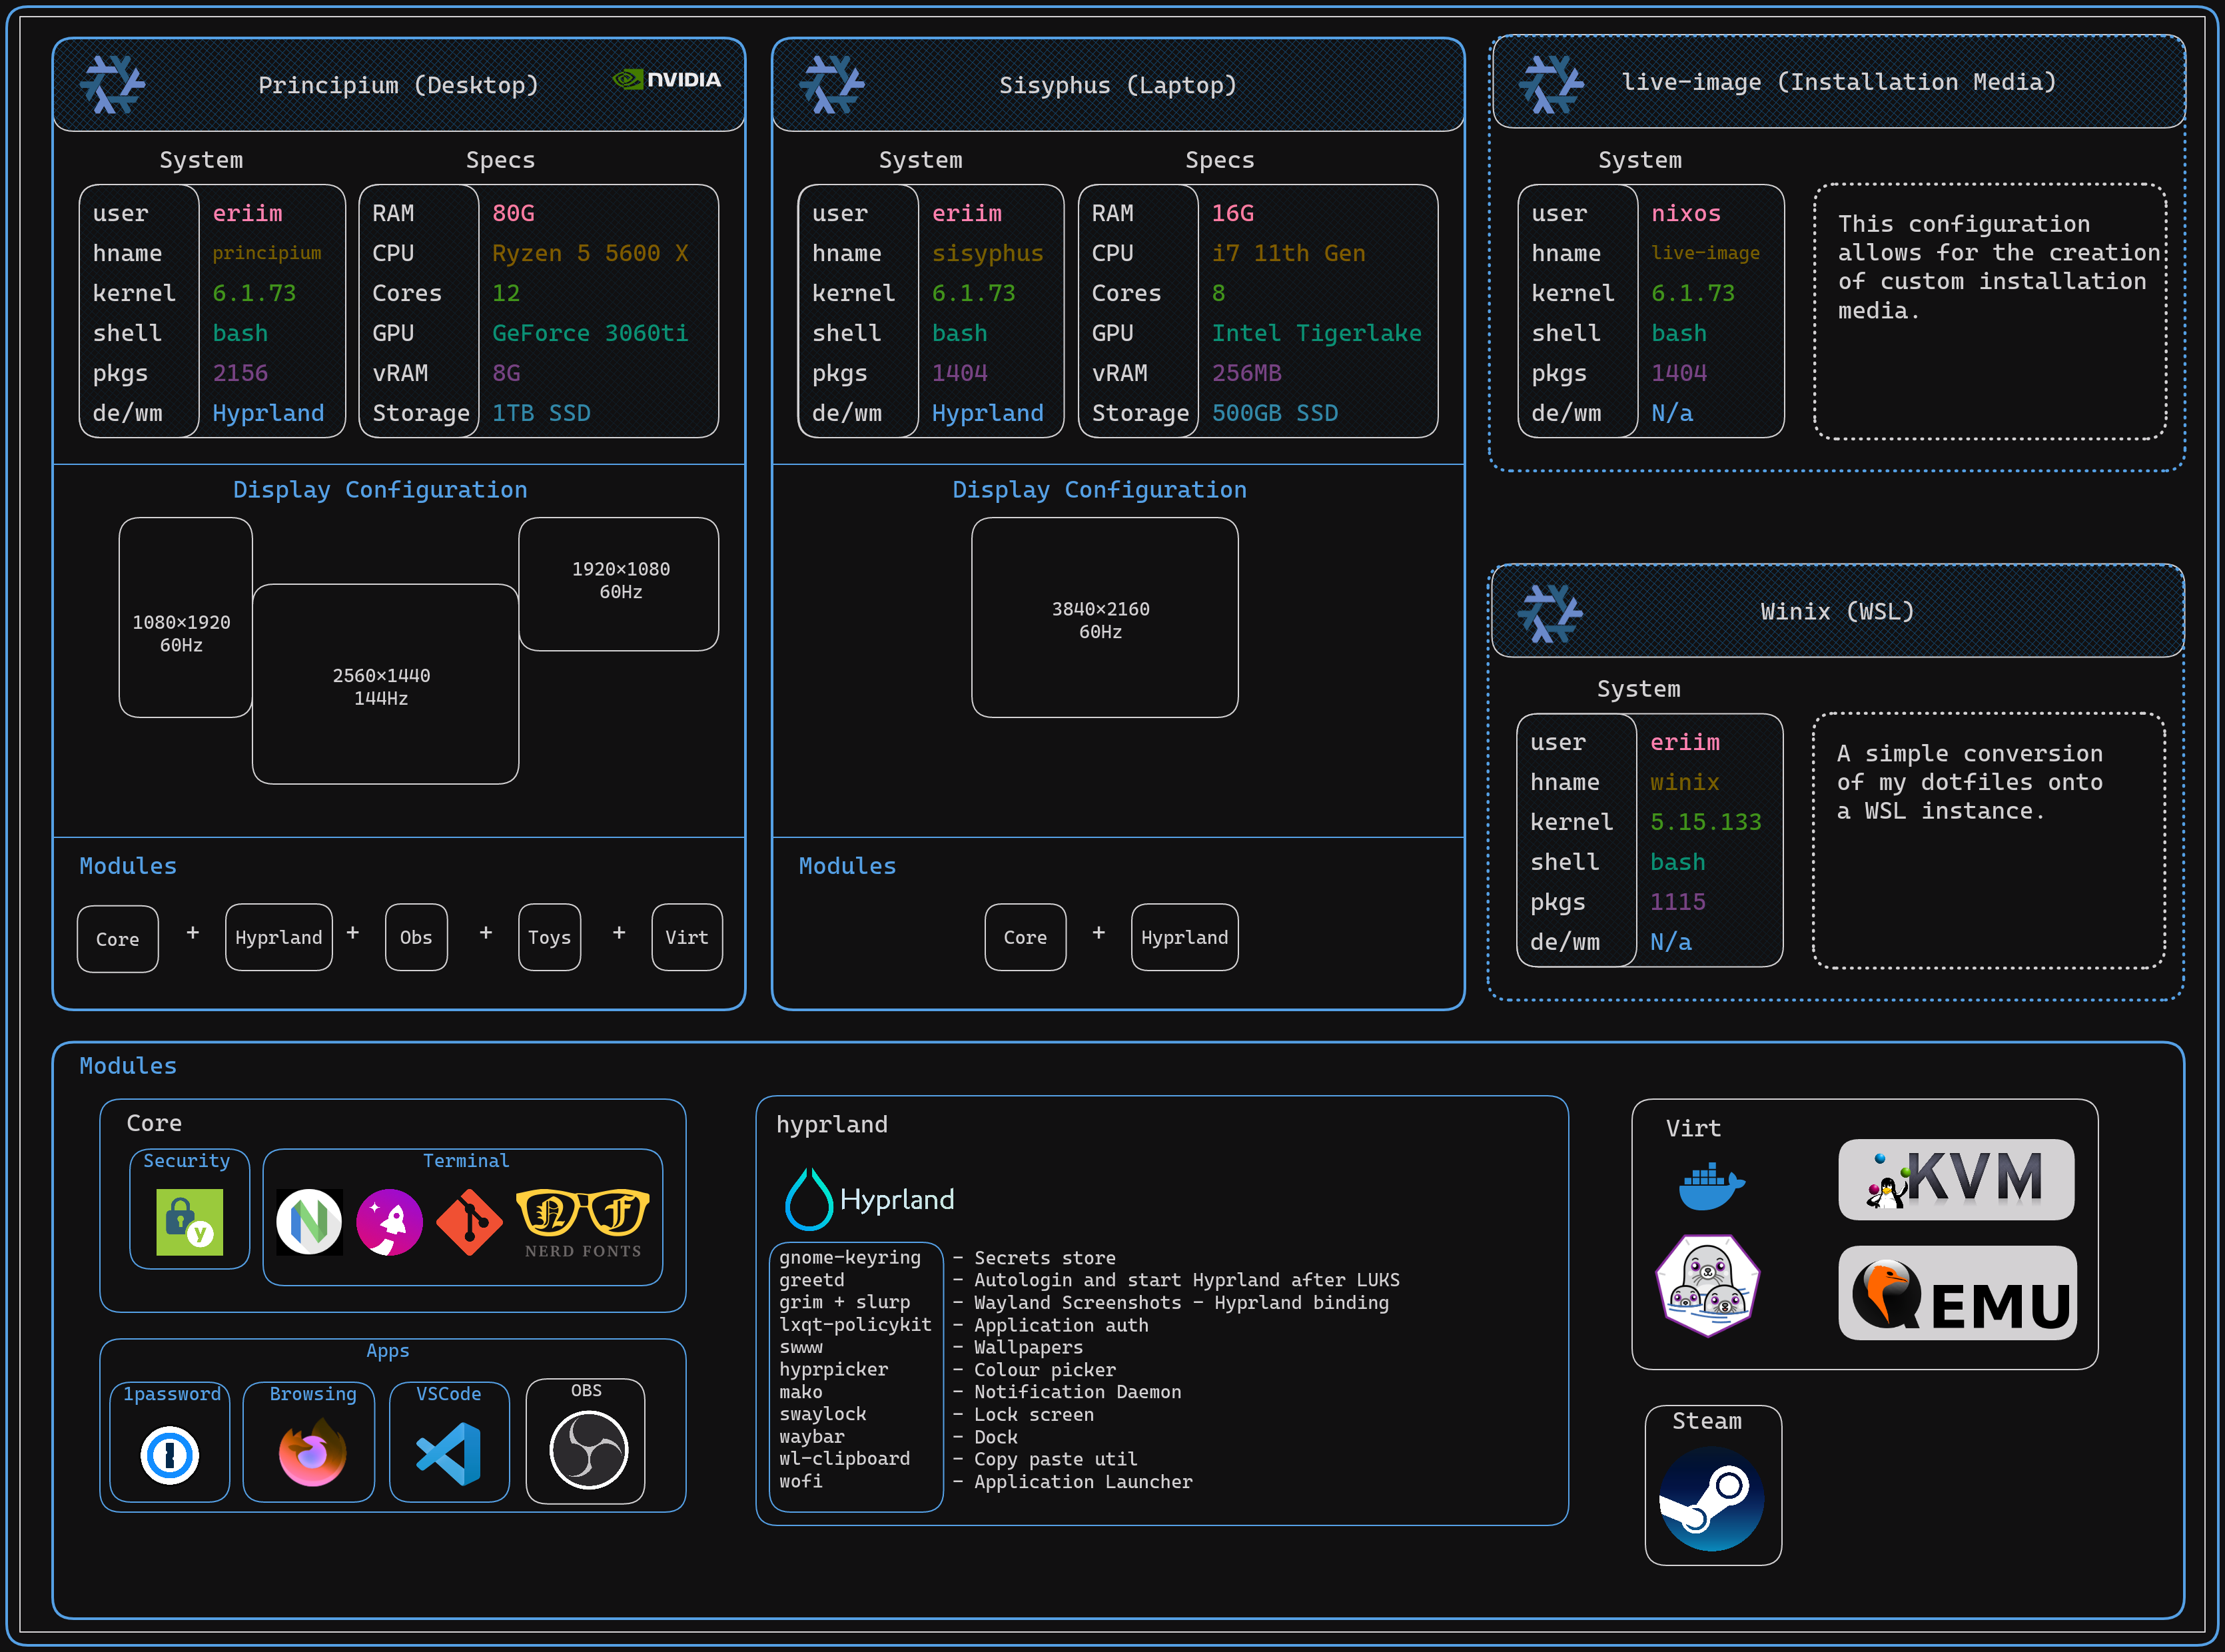Image resolution: width=2225 pixels, height=1652 pixels.
Task: Click the QEMU logo
Action: coord(1957,1293)
